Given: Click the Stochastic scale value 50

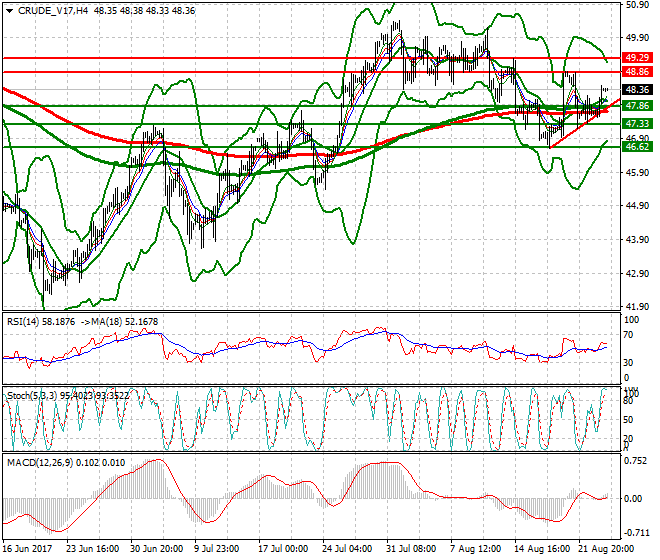Looking at the screenshot, I should pyautogui.click(x=628, y=420).
